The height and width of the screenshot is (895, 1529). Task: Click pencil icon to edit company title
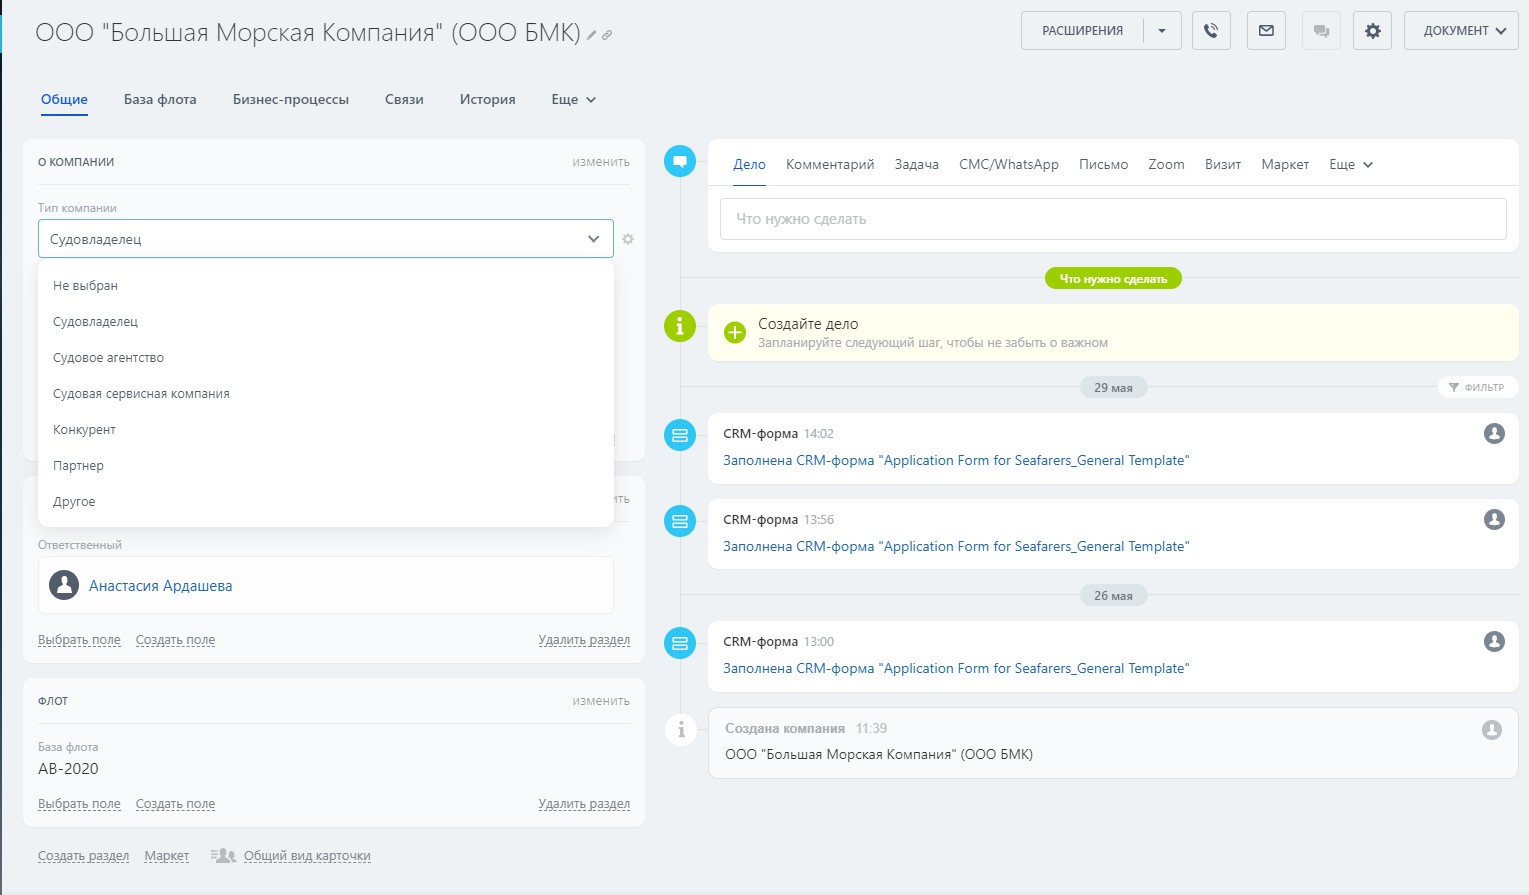[x=592, y=35]
